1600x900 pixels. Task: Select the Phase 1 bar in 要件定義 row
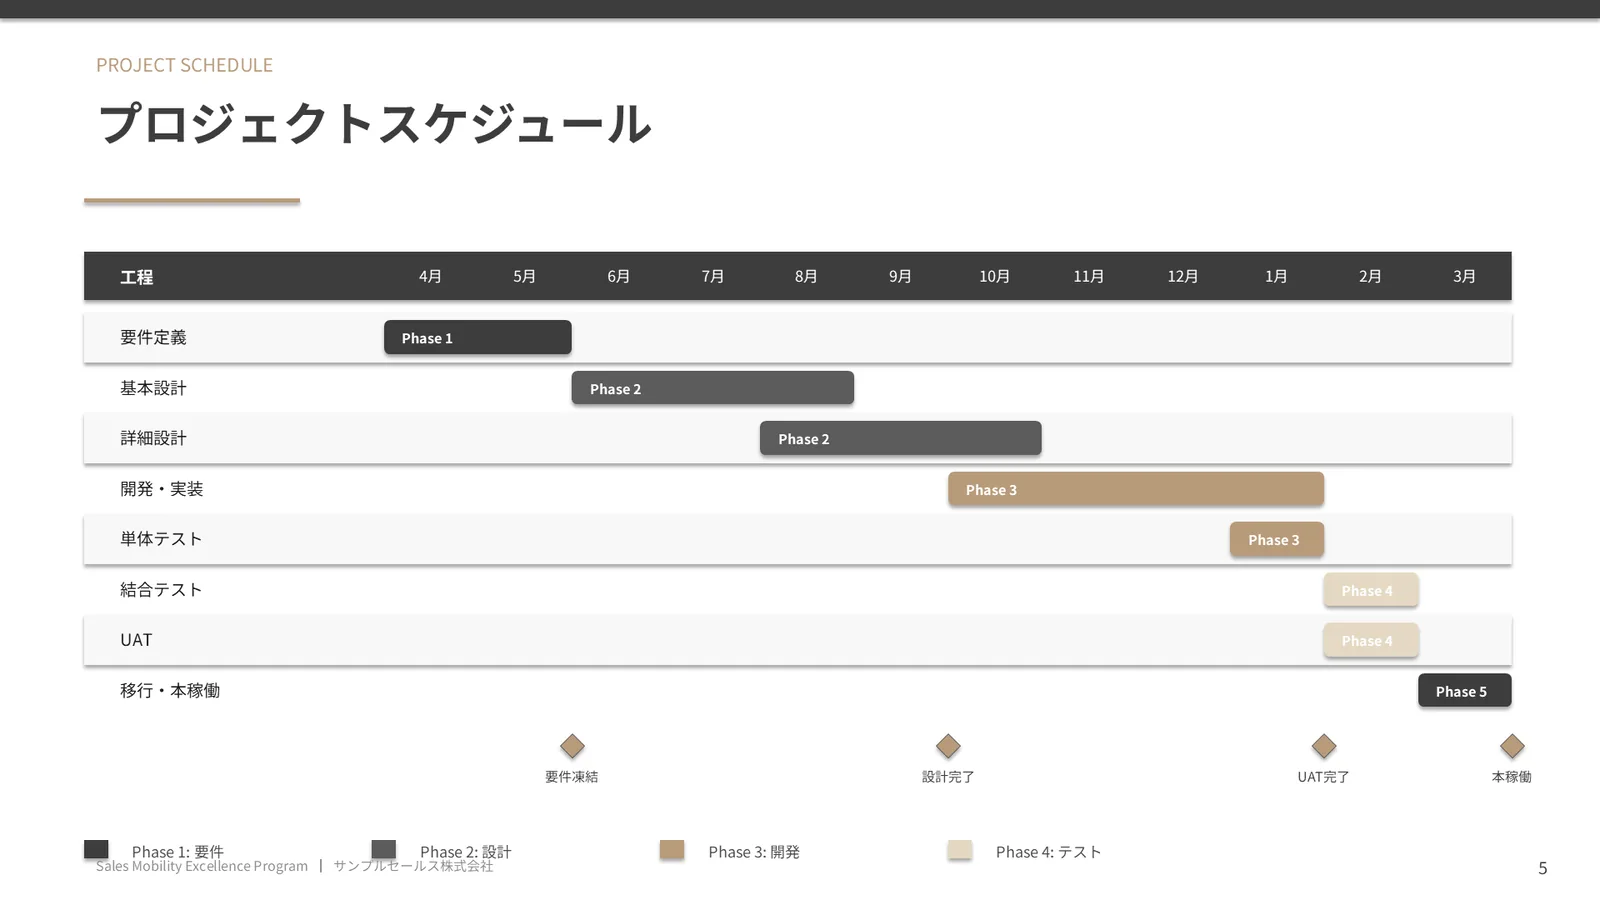point(478,337)
